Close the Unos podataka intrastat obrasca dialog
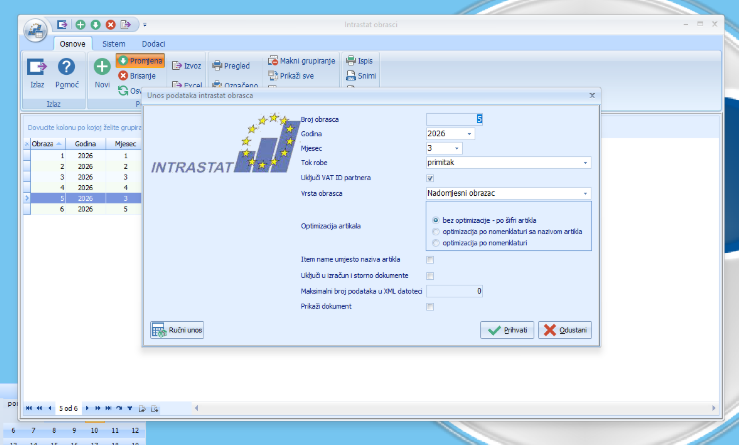 [x=592, y=95]
